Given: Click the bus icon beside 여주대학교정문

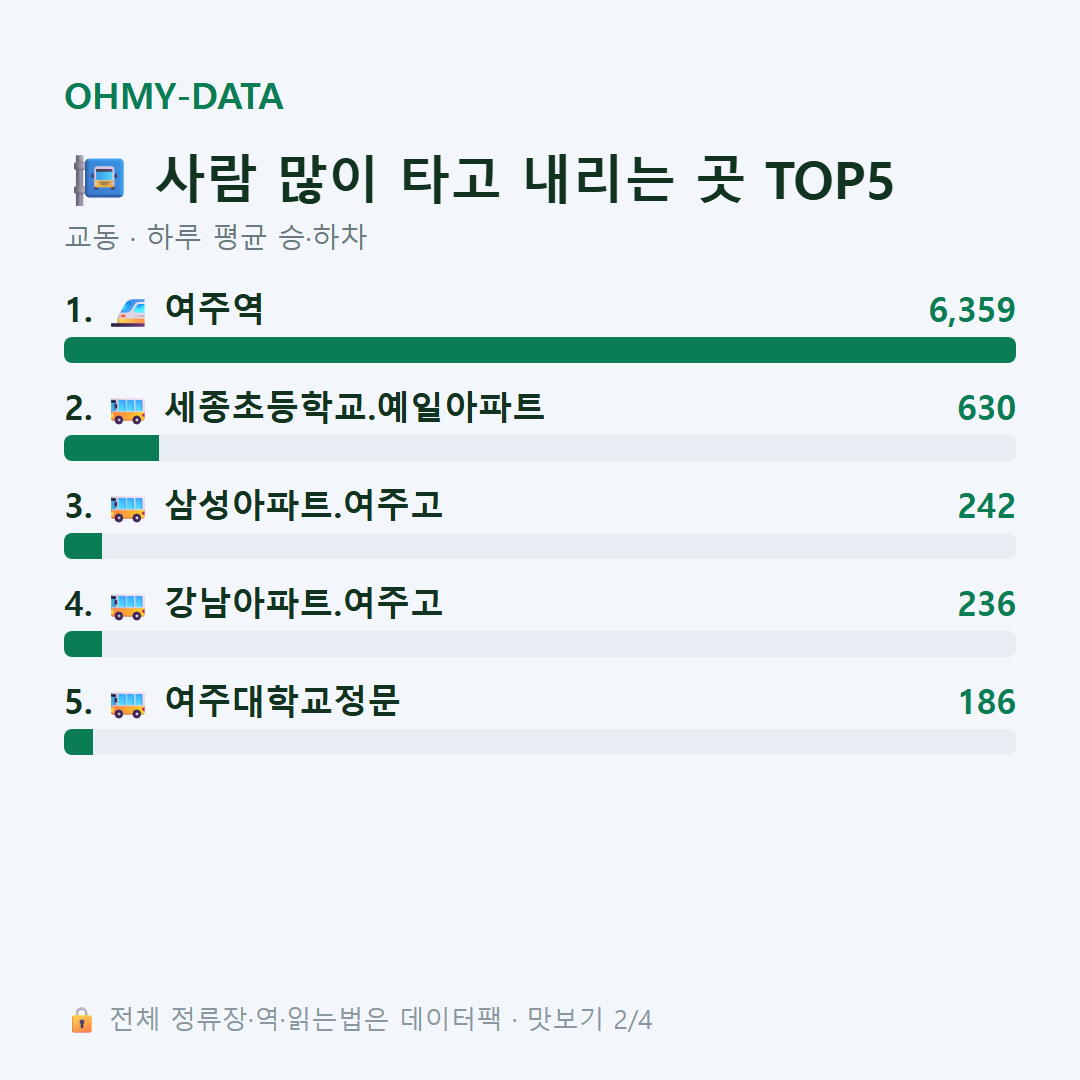Looking at the screenshot, I should 128,704.
